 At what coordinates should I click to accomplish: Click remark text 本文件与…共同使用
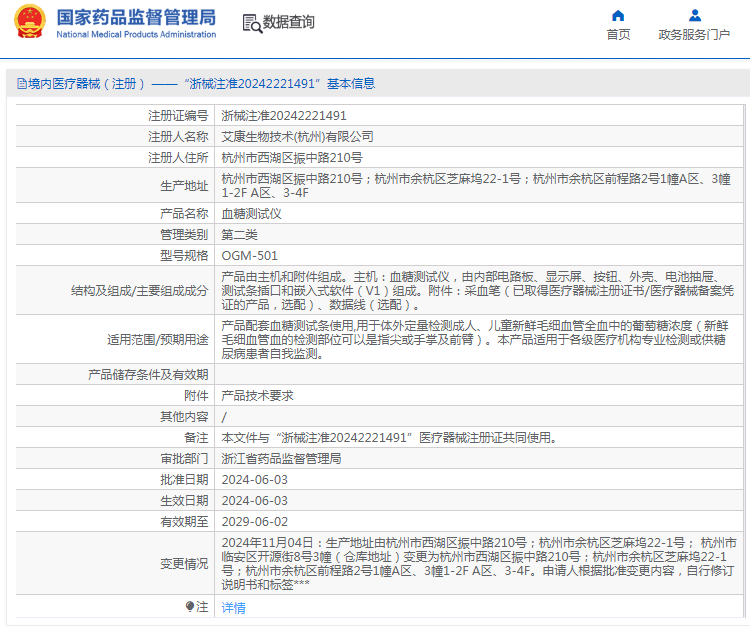tap(389, 438)
